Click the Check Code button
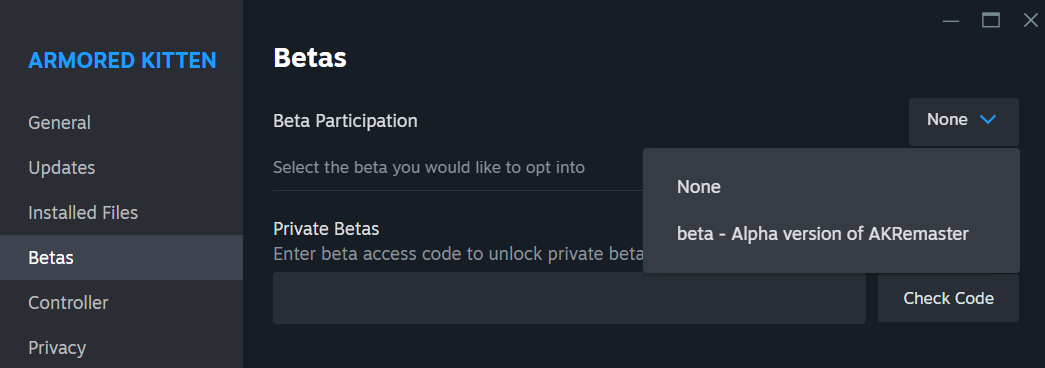The height and width of the screenshot is (368, 1045). click(x=948, y=298)
